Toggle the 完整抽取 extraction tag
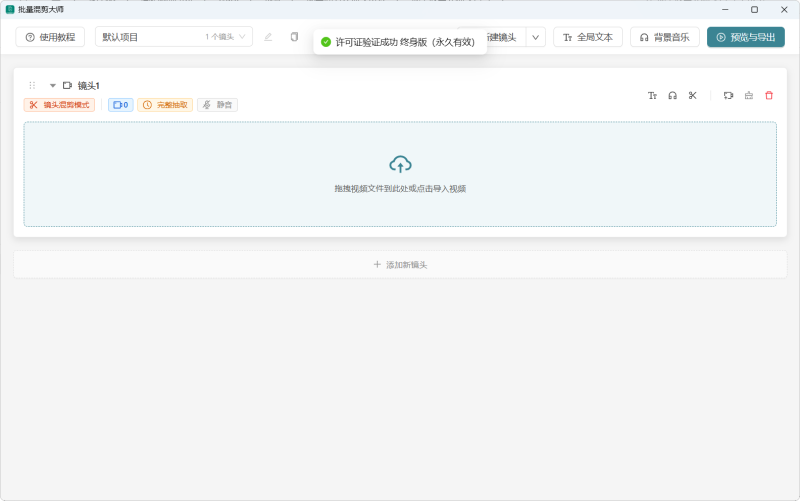This screenshot has width=800, height=501. coord(165,105)
